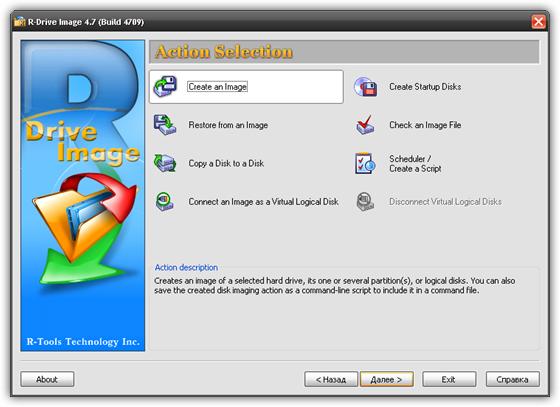Choose Restore from an Image text

(x=228, y=125)
